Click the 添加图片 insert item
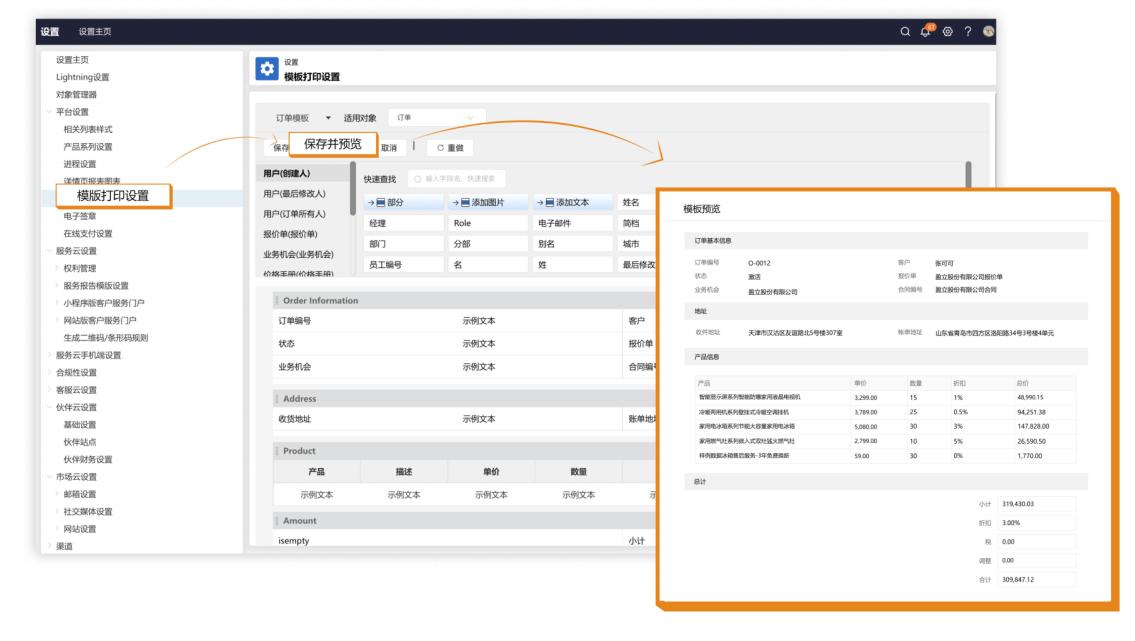 [487, 202]
